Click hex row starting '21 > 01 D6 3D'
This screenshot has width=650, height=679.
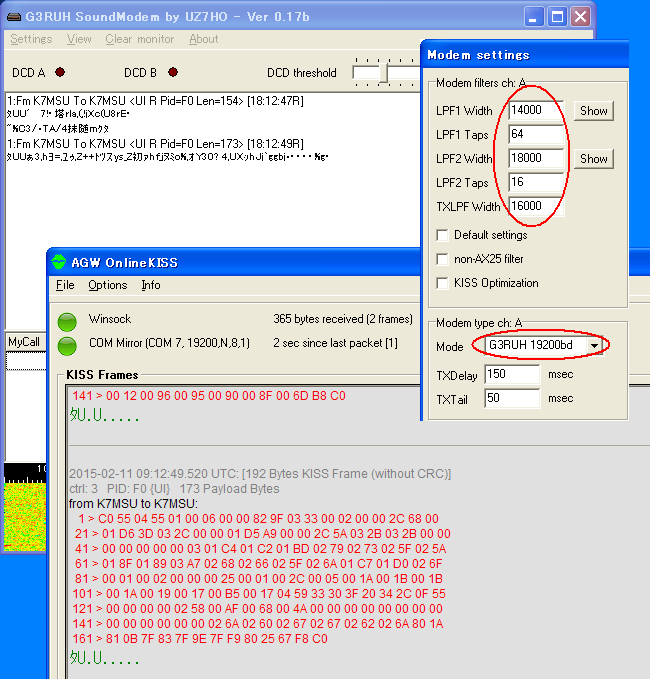point(263,534)
